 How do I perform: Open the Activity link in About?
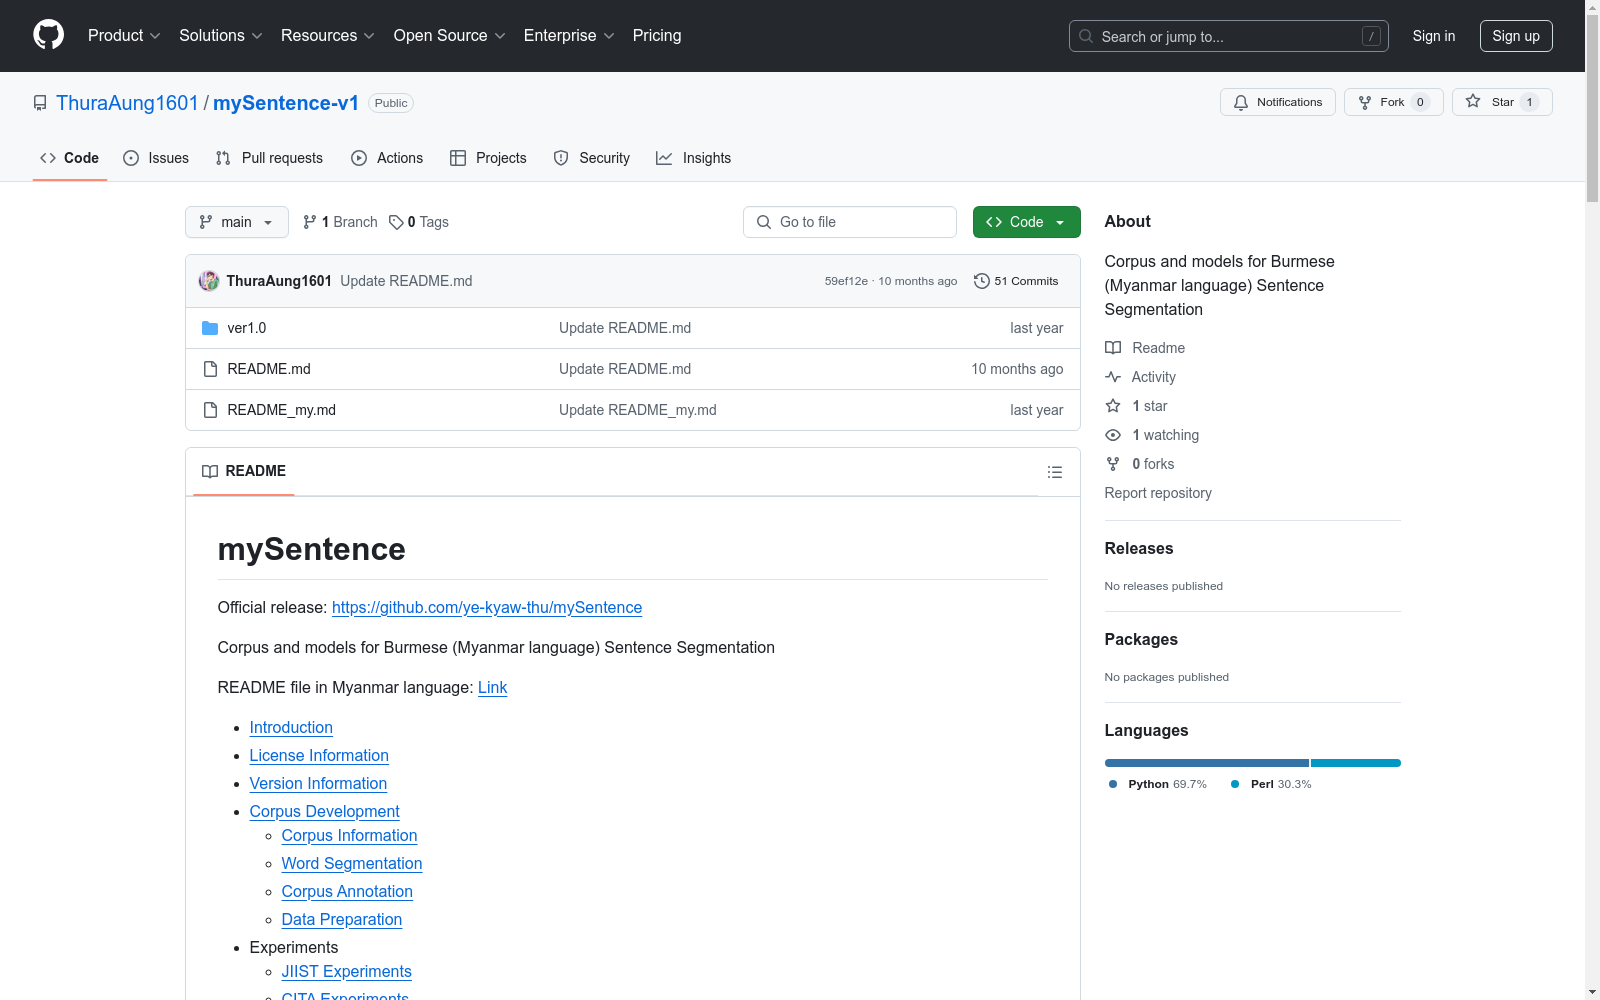1140,377
